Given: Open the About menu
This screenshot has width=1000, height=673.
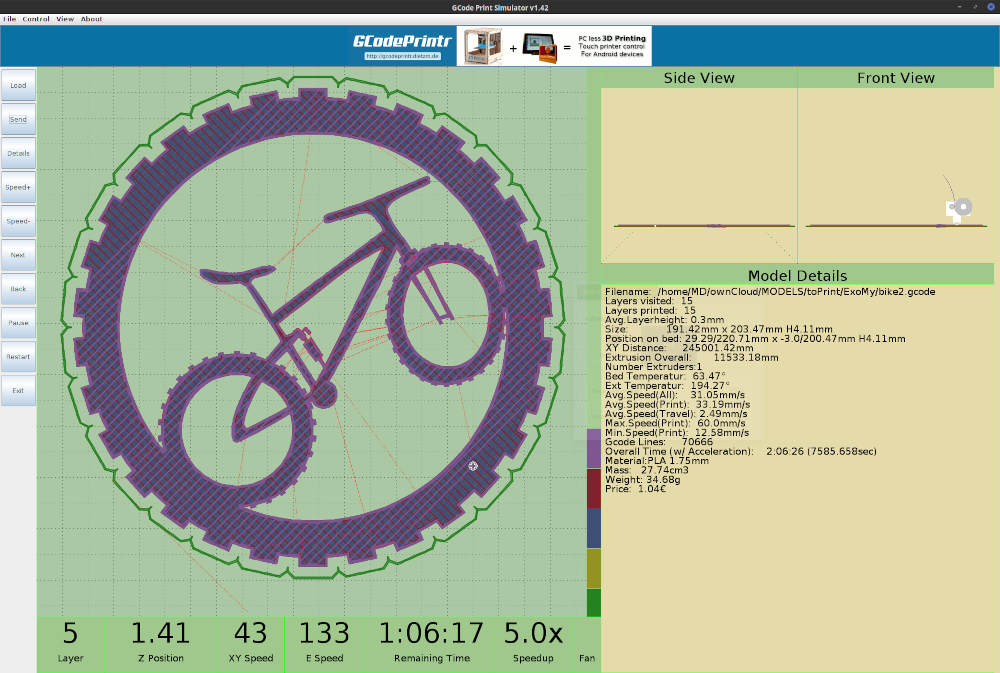Looking at the screenshot, I should (x=91, y=17).
